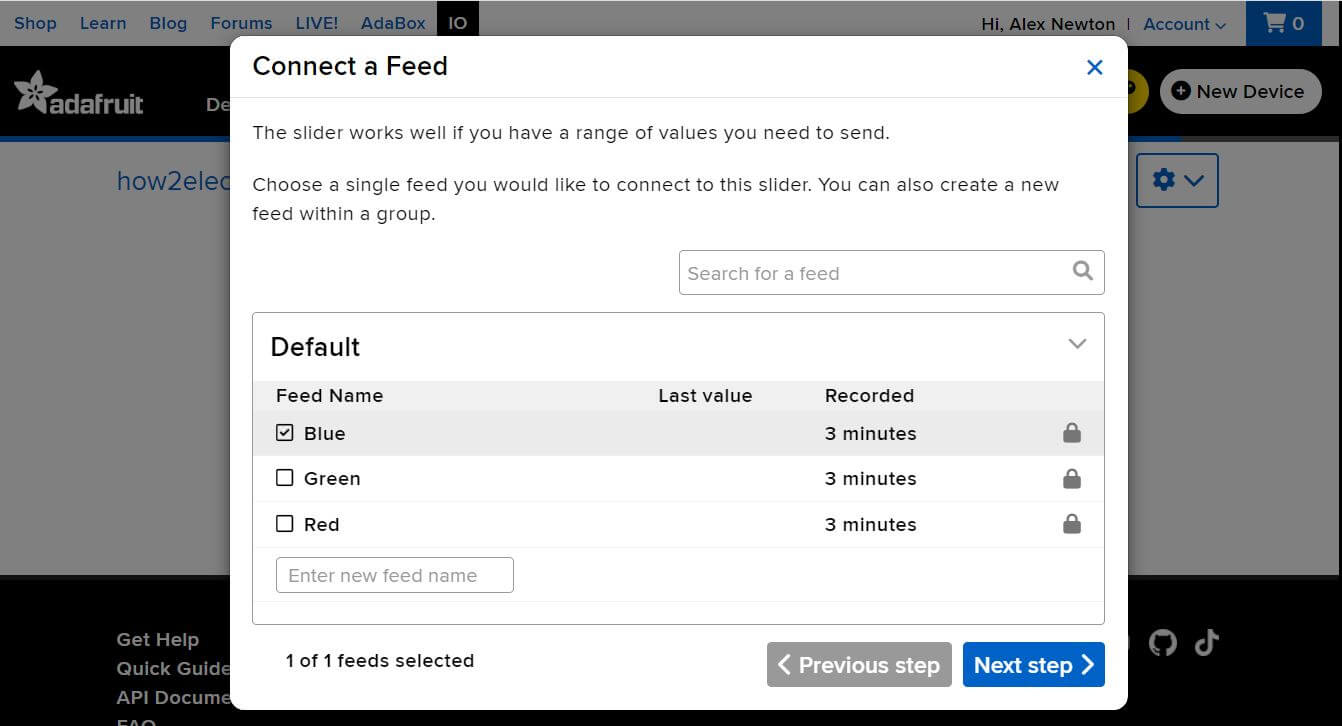
Task: Select the Red feed checkbox
Action: 285,524
